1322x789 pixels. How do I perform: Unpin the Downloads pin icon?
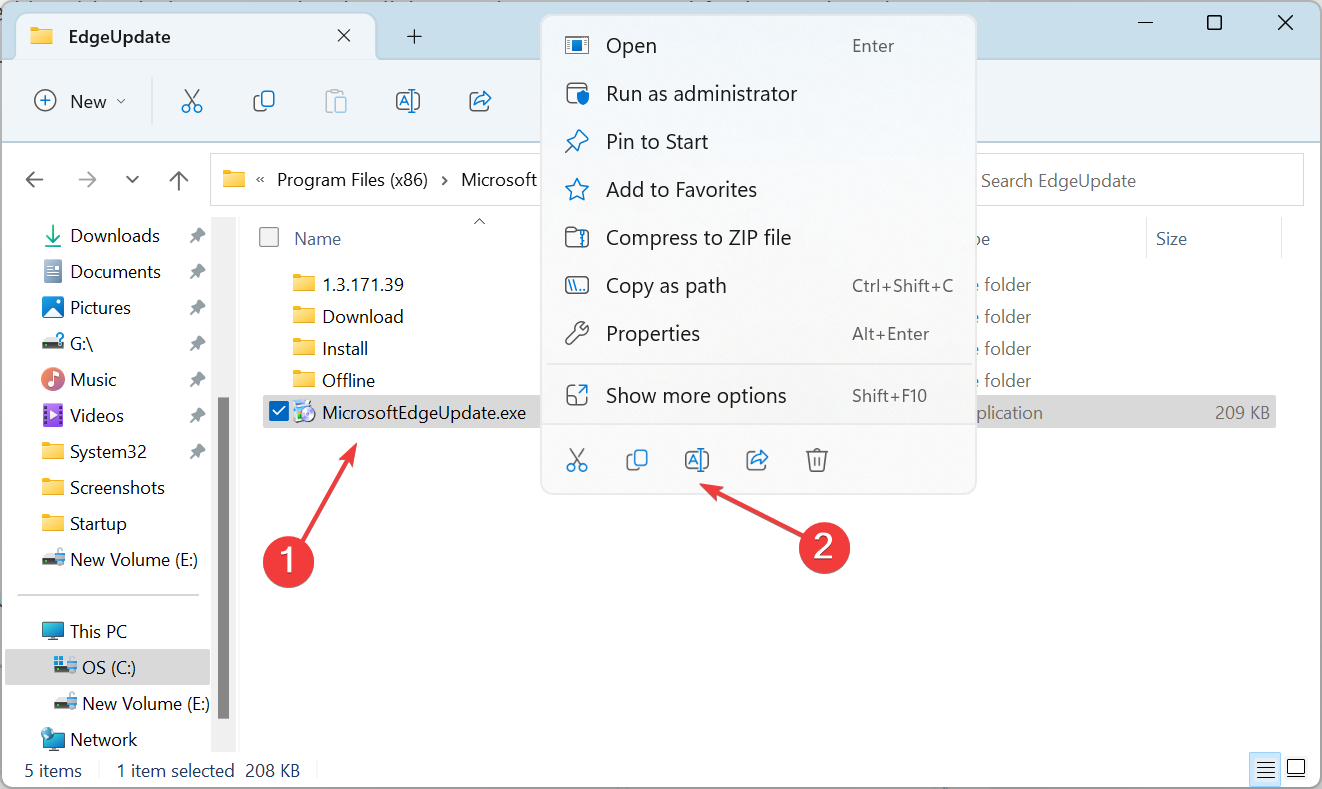coord(197,236)
